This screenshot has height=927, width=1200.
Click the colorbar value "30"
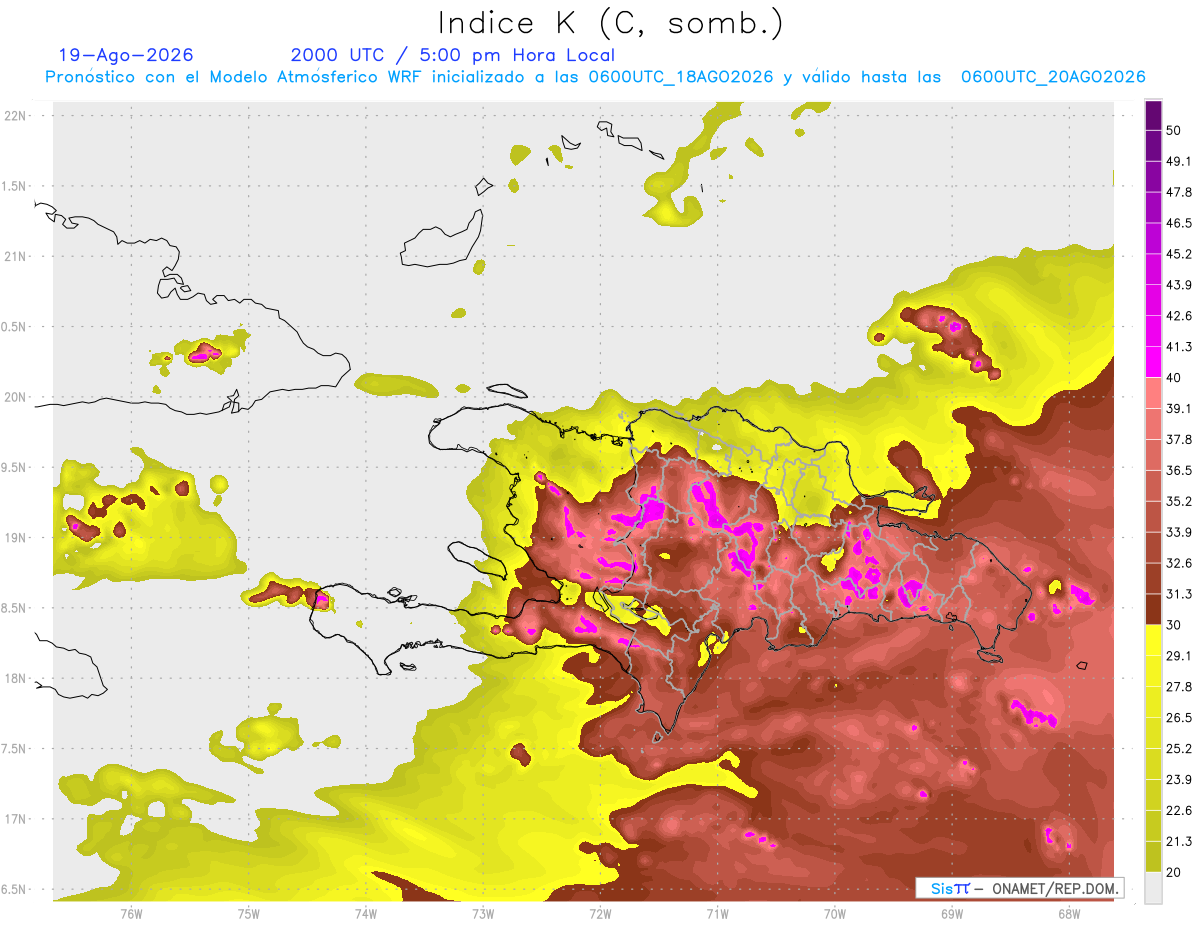click(x=1174, y=625)
